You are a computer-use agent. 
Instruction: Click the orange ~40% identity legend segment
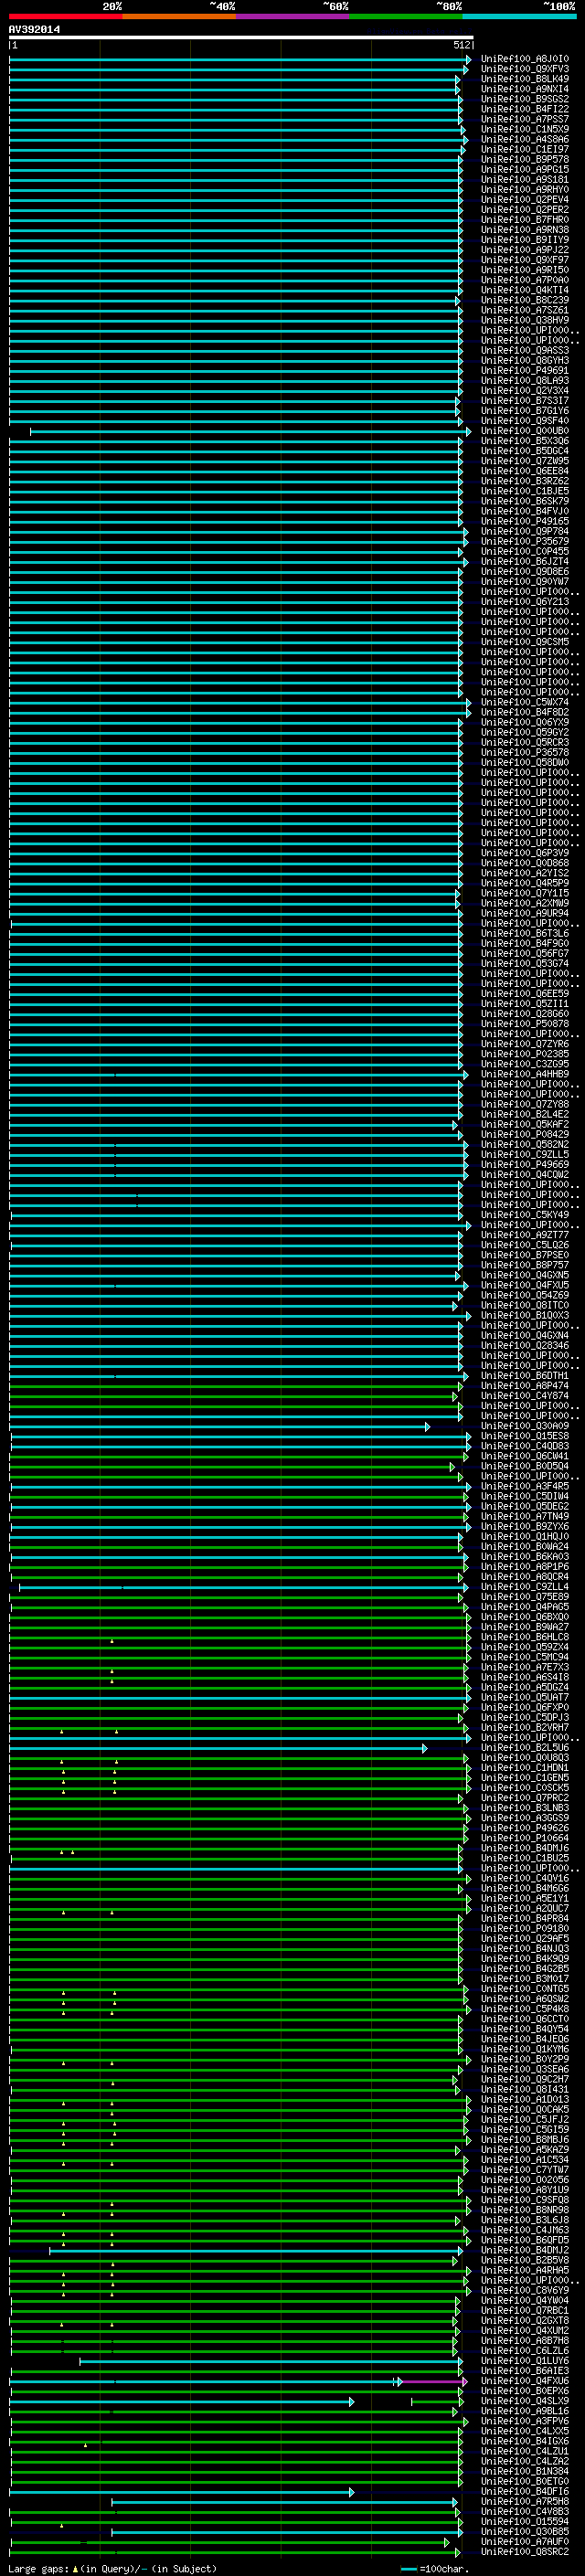click(179, 16)
